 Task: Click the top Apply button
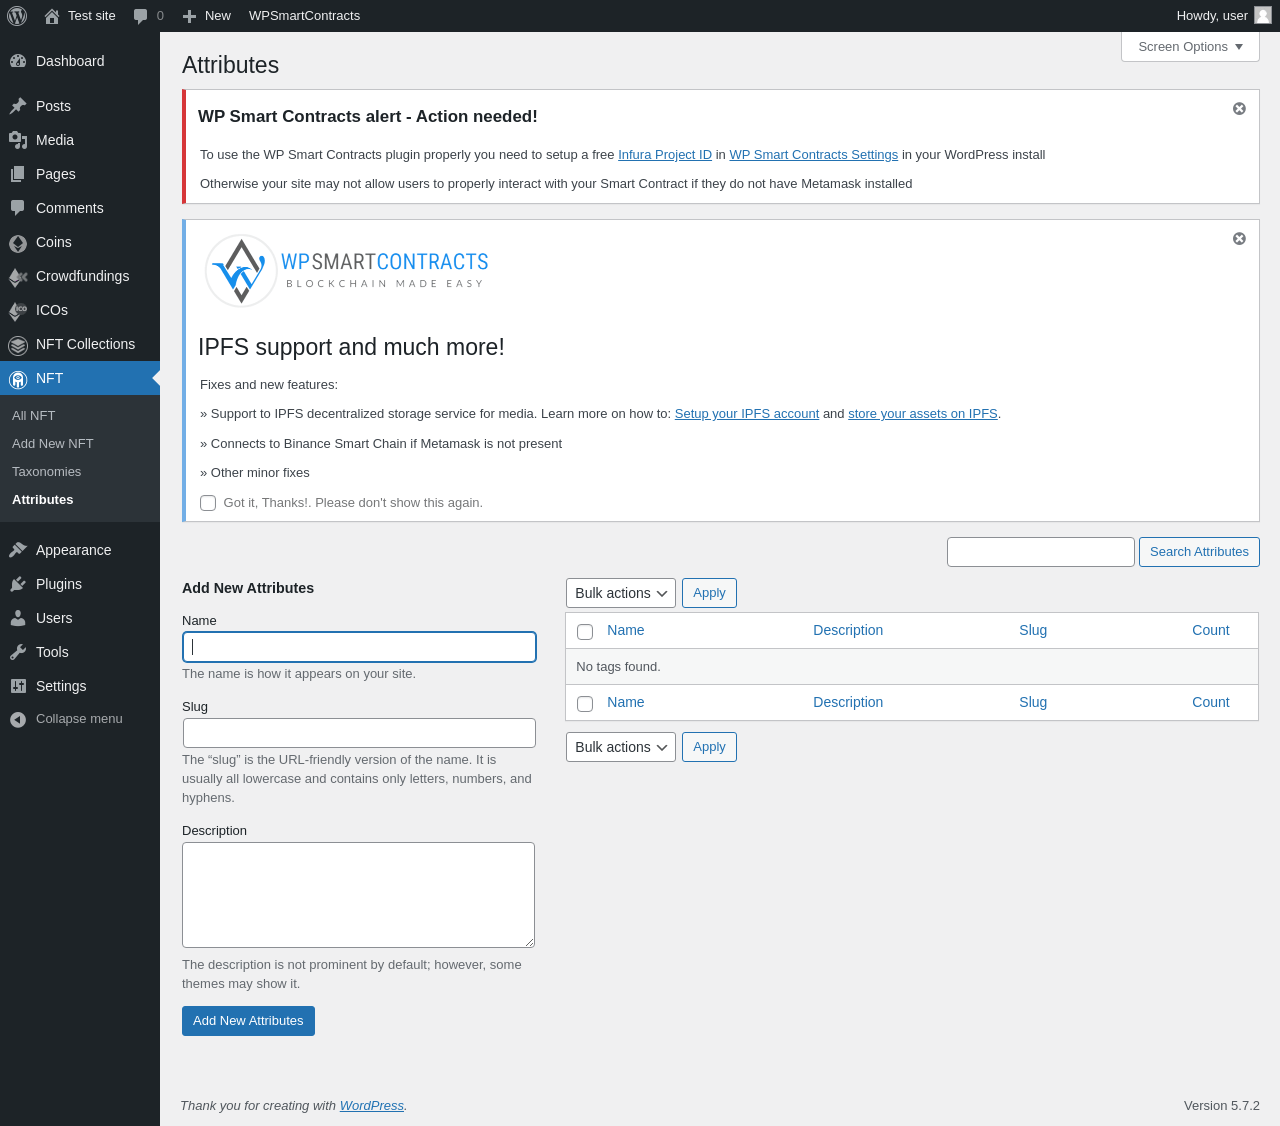point(709,593)
